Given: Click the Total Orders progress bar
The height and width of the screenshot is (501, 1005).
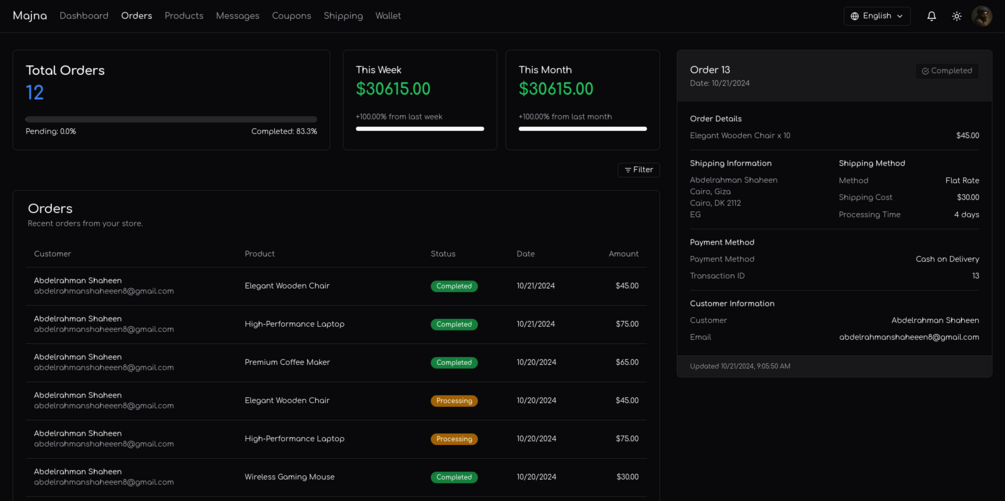Looking at the screenshot, I should 171,119.
